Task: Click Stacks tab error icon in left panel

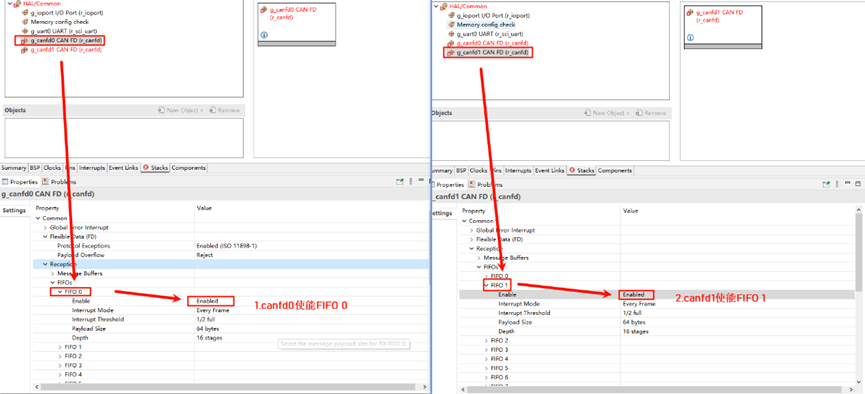Action: click(x=146, y=167)
